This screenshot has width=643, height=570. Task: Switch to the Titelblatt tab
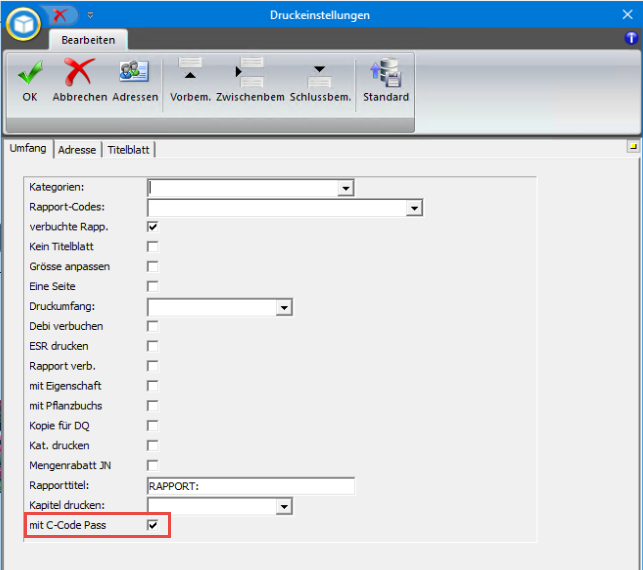128,150
